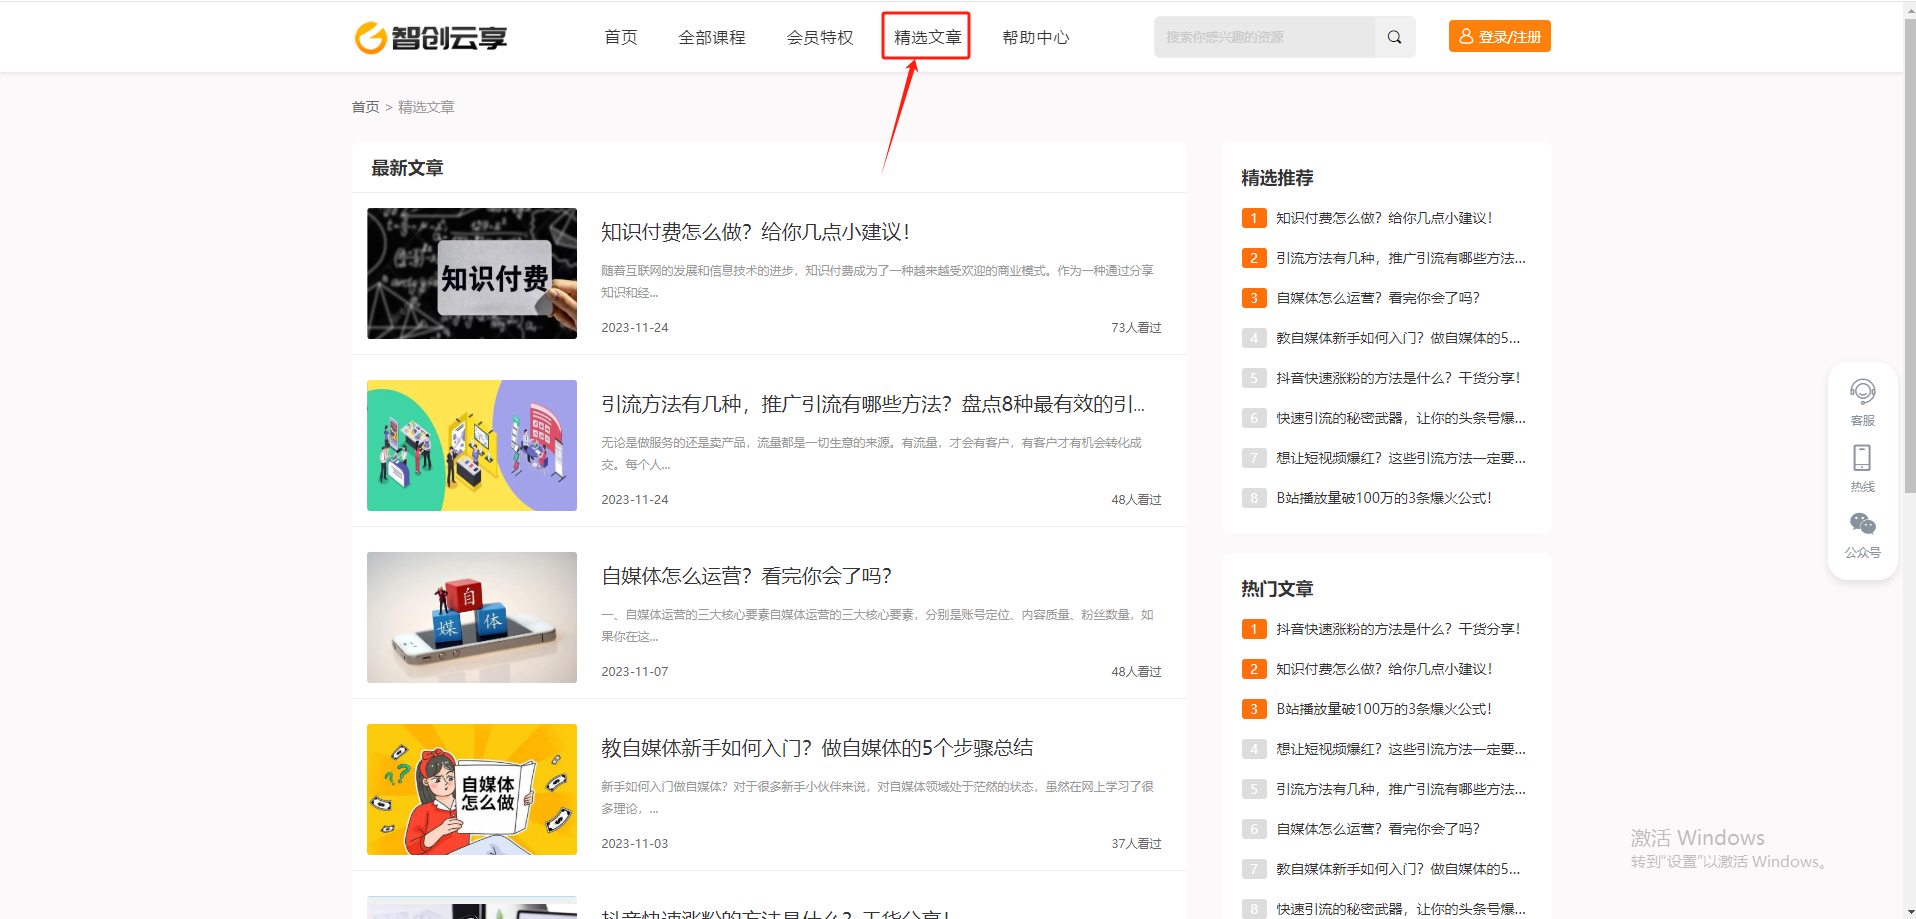Open 热门文章 item 引流方法有几种

click(x=1401, y=789)
